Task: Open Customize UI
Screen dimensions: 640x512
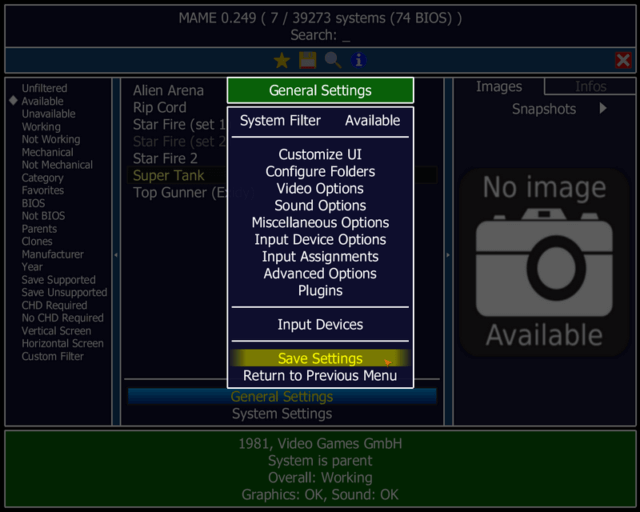Action: coord(320,154)
